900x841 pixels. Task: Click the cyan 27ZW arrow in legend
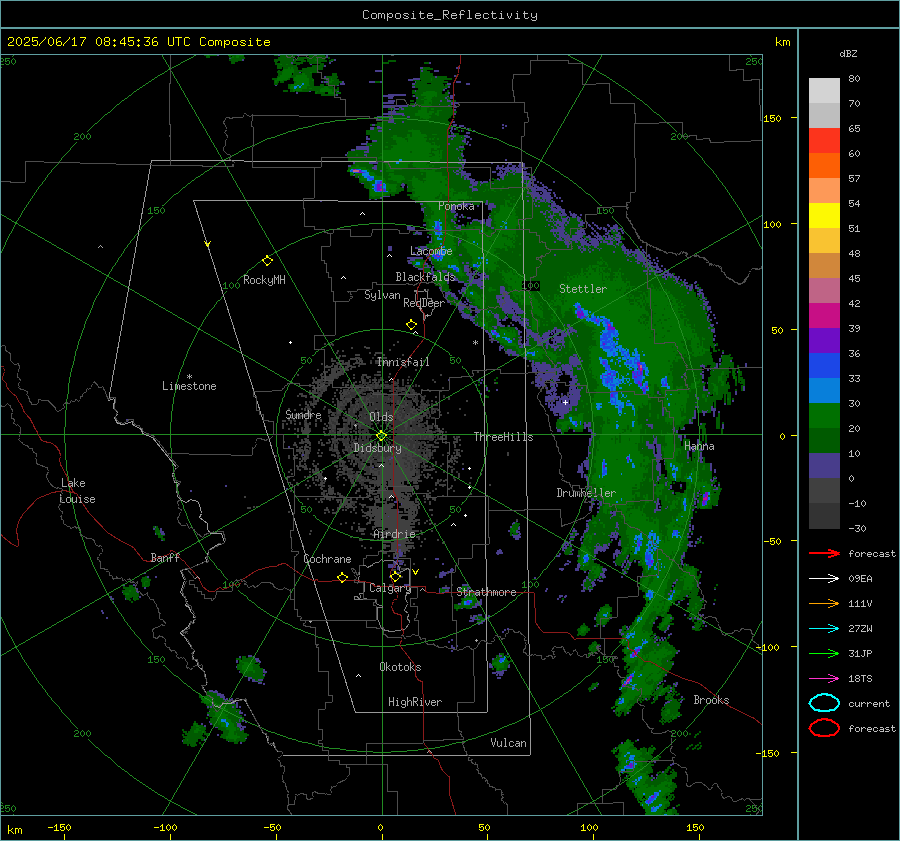coord(824,629)
